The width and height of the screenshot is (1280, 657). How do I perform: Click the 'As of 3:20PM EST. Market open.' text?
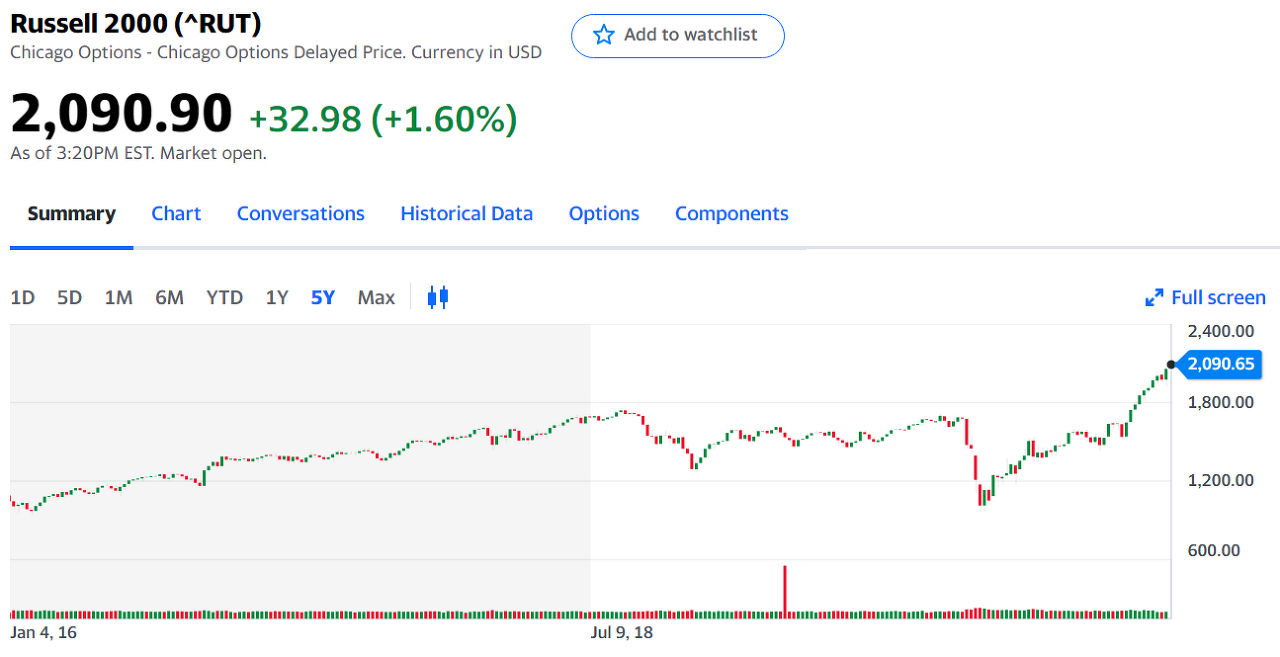click(x=138, y=153)
